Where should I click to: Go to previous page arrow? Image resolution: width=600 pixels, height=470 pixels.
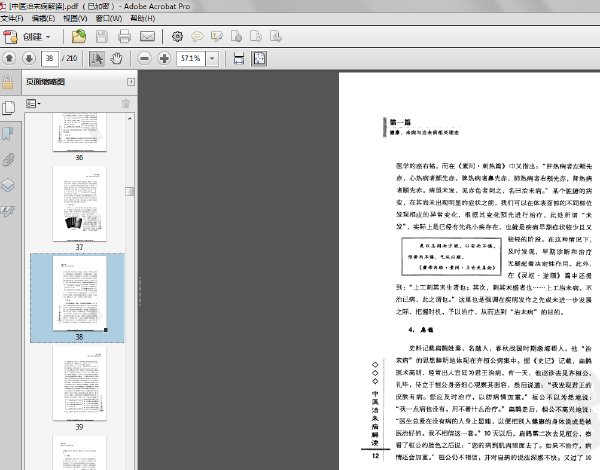pyautogui.click(x=10, y=59)
